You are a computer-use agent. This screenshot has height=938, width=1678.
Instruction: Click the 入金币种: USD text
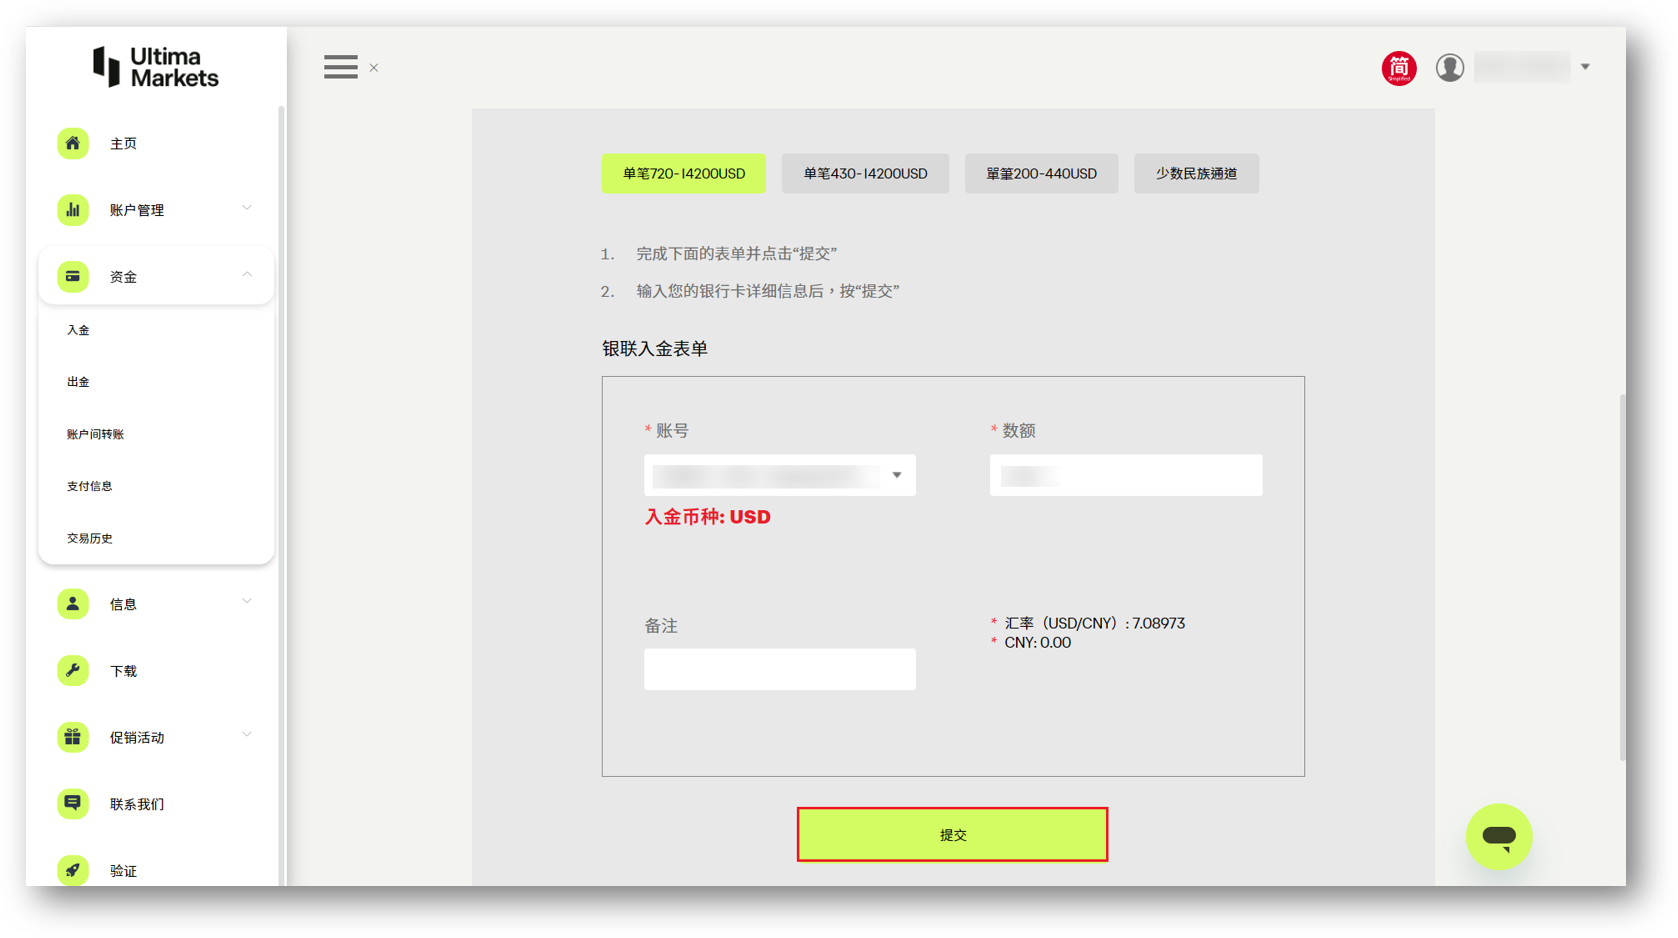pos(707,517)
